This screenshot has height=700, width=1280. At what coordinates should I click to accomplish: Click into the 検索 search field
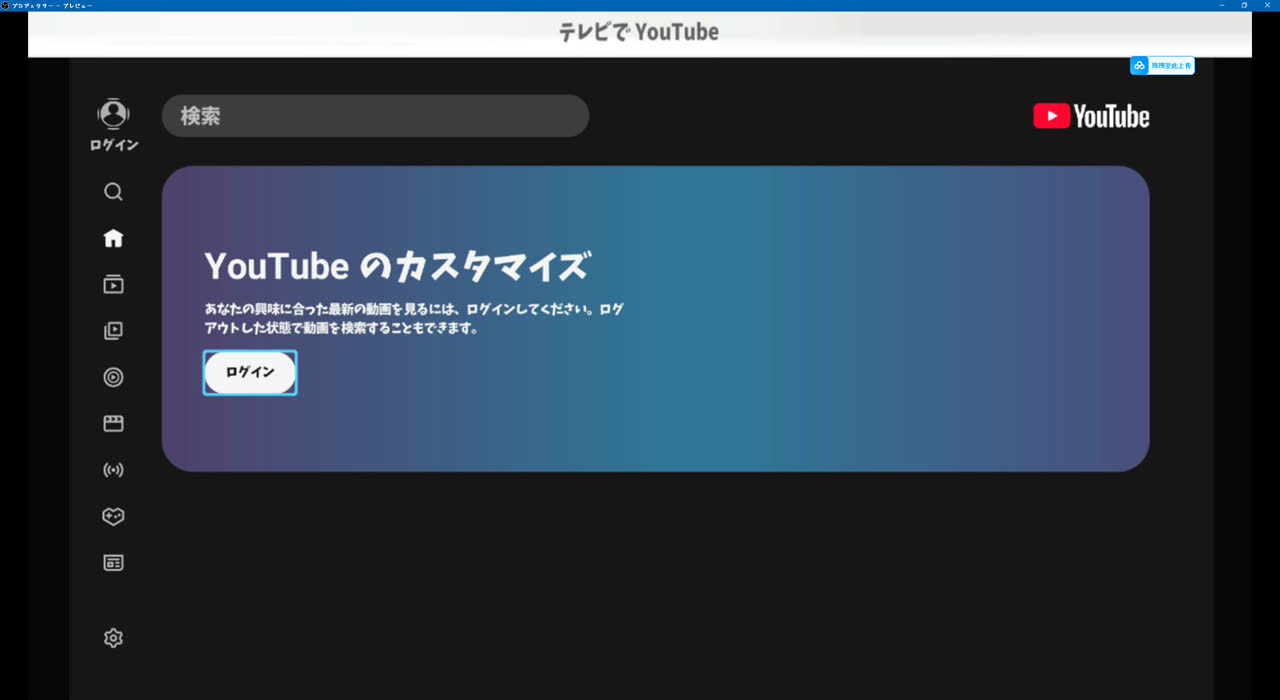pyautogui.click(x=375, y=116)
